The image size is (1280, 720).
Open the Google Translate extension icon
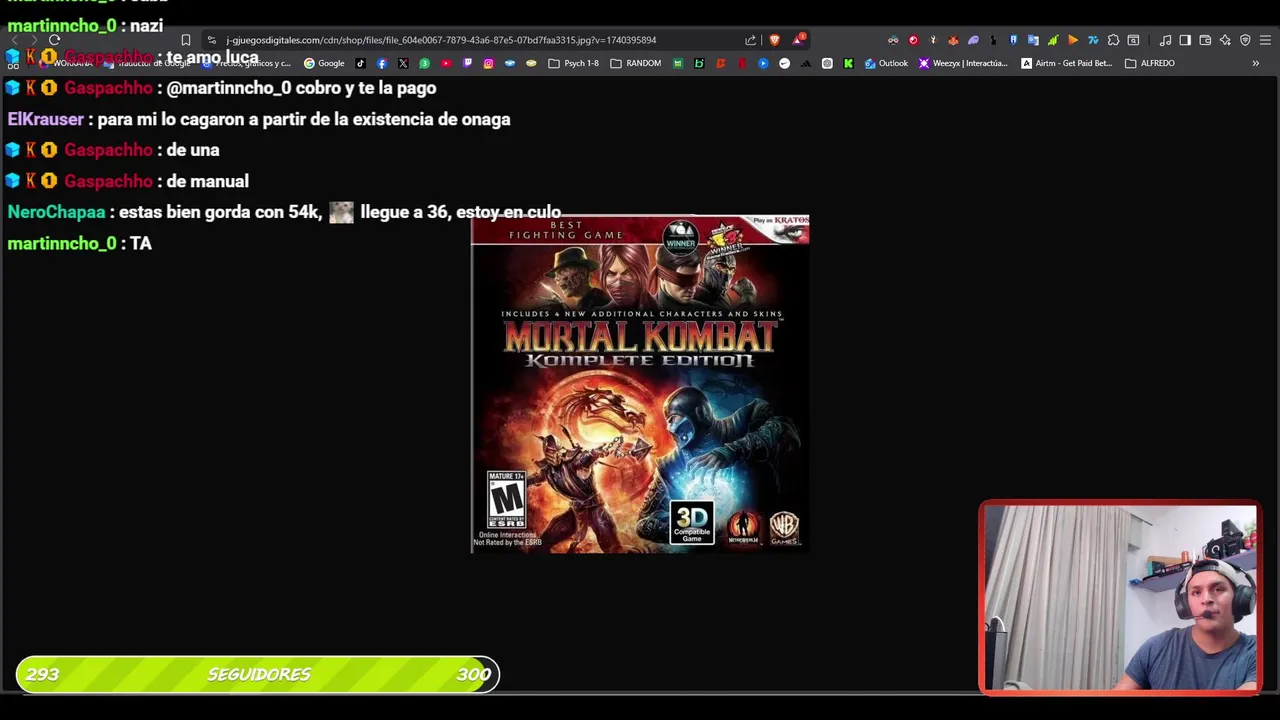(x=1033, y=40)
